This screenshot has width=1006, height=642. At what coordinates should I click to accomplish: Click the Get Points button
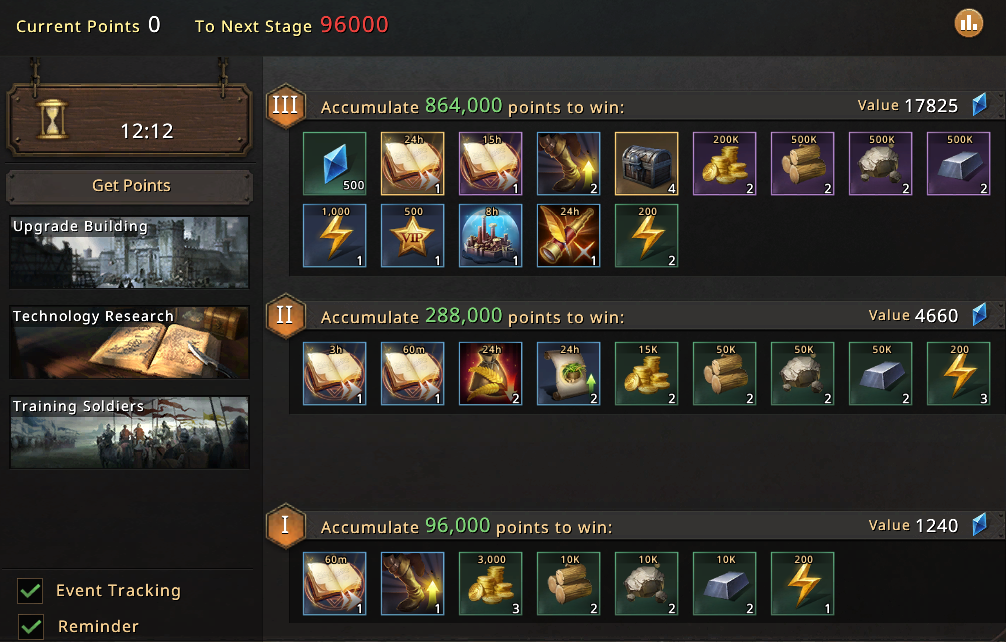[x=130, y=186]
